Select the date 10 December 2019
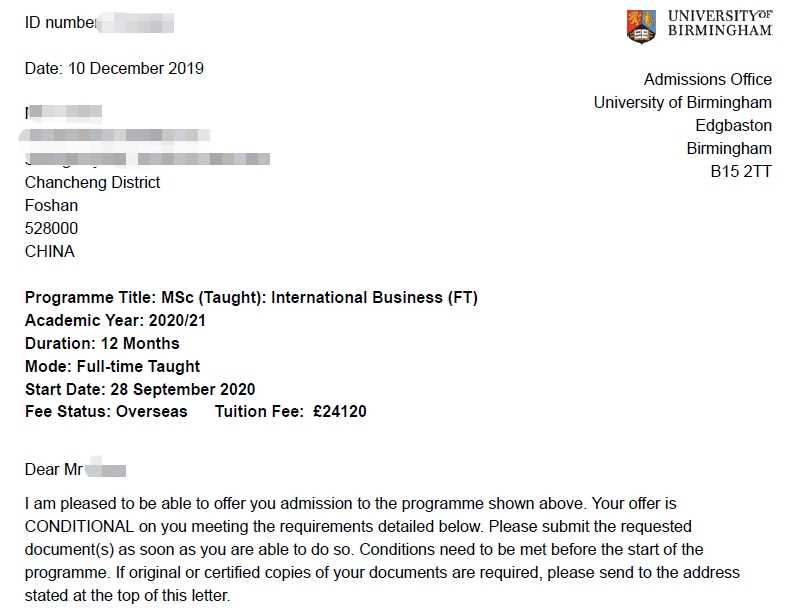The height and width of the screenshot is (613, 787). [x=136, y=68]
